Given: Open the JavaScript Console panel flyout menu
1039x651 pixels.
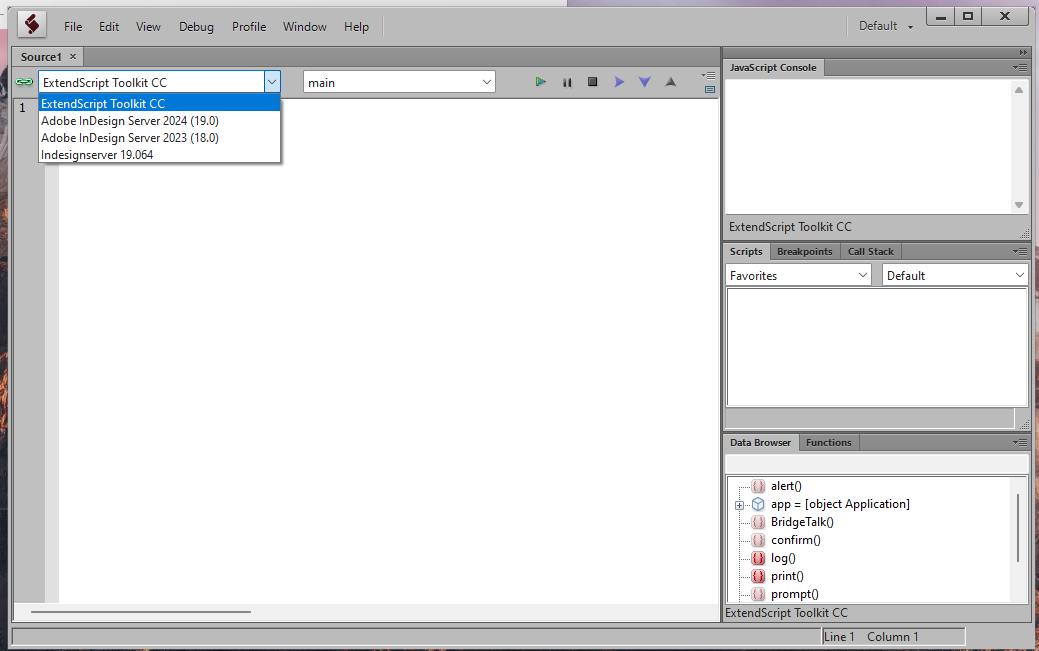Looking at the screenshot, I should coord(1020,68).
